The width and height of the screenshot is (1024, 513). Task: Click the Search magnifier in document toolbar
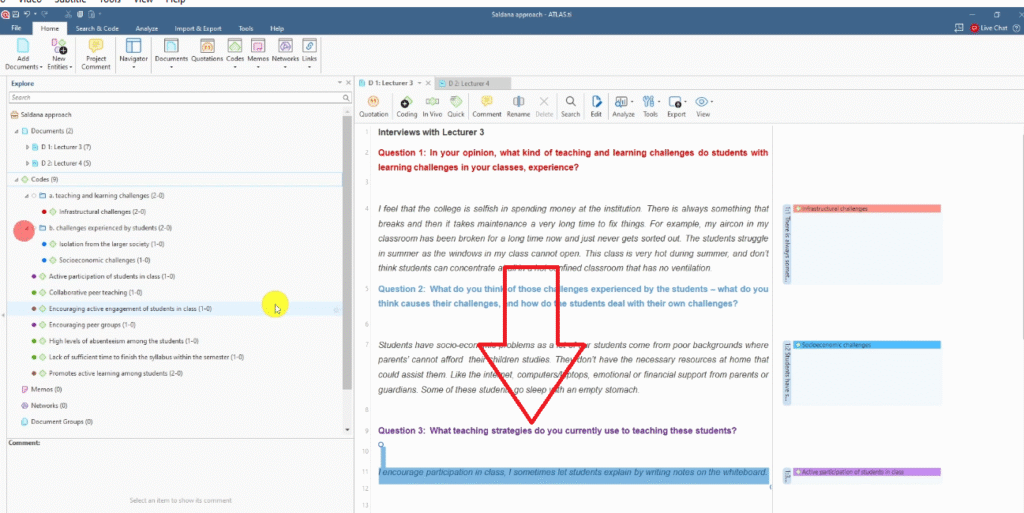pyautogui.click(x=570, y=105)
